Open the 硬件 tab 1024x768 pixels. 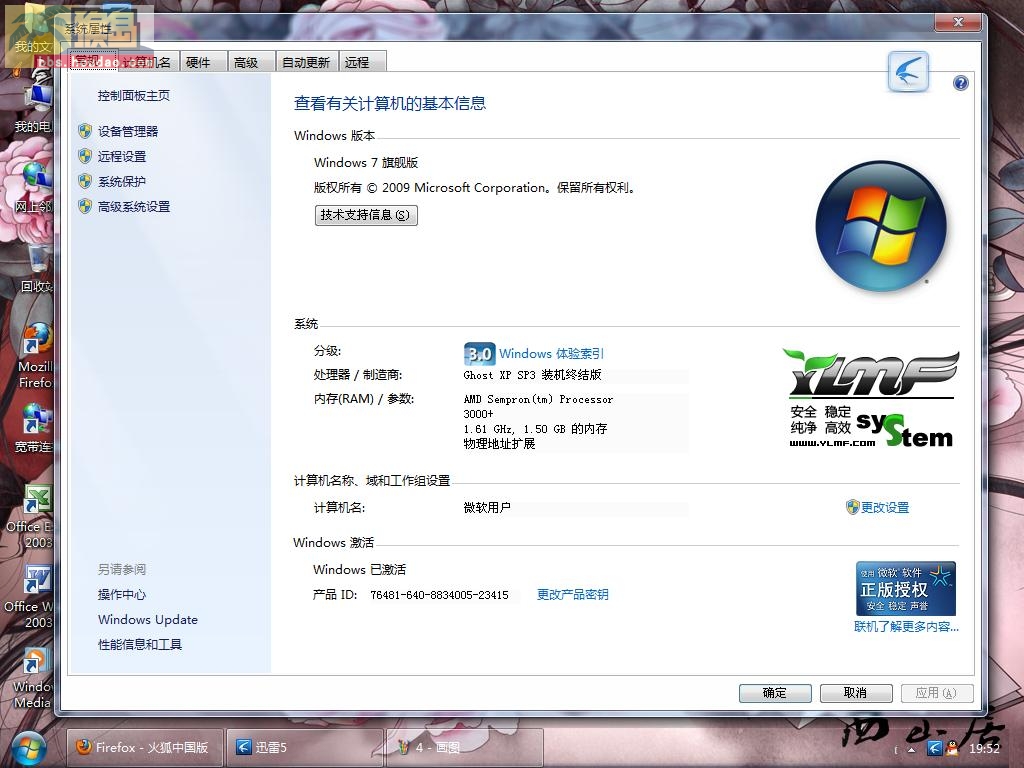[x=202, y=62]
